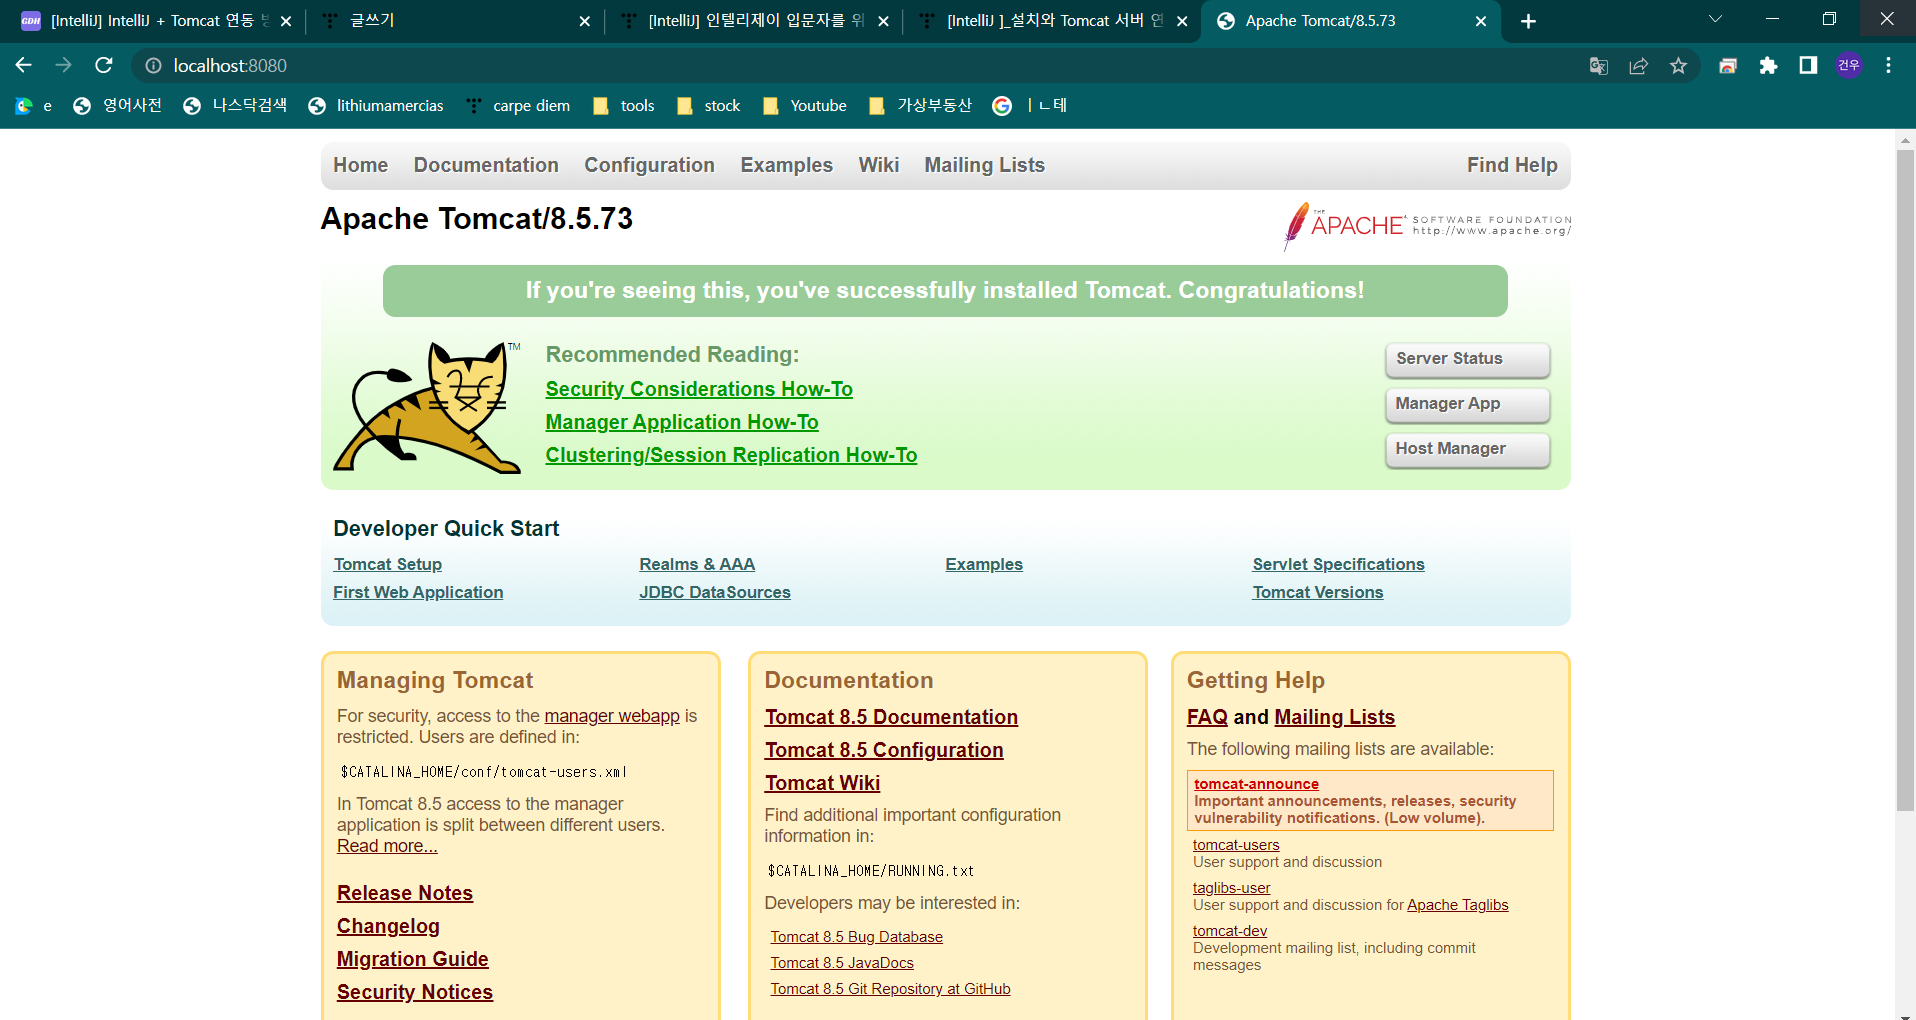This screenshot has width=1916, height=1020.
Task: Select Documentation in Tomcat navigation bar
Action: 486,165
